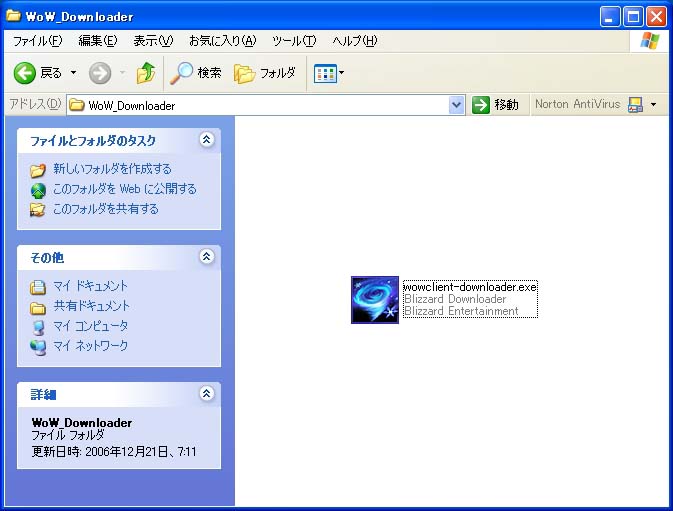The height and width of the screenshot is (511, 673).
Task: Open マイ ドキュメント link
Action: [90, 286]
